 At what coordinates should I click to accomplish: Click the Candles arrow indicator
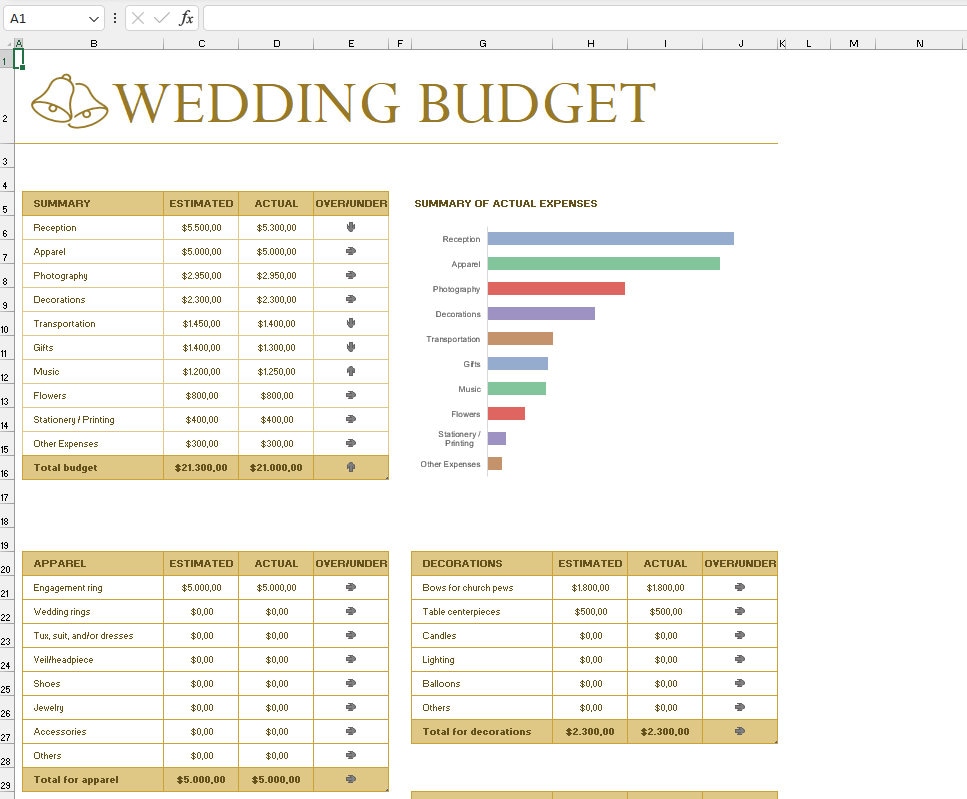point(740,635)
